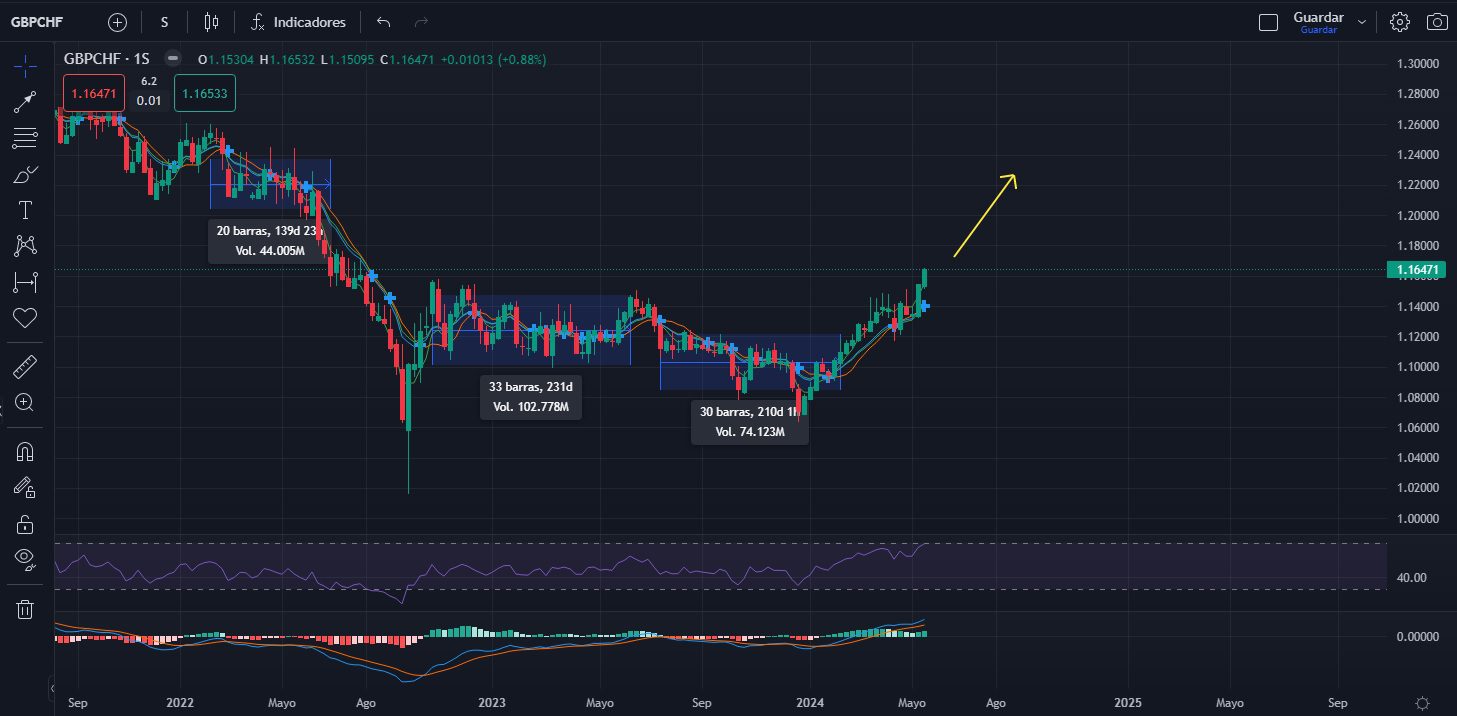
Task: Open time axis settings gear bottom-right
Action: [x=1422, y=703]
